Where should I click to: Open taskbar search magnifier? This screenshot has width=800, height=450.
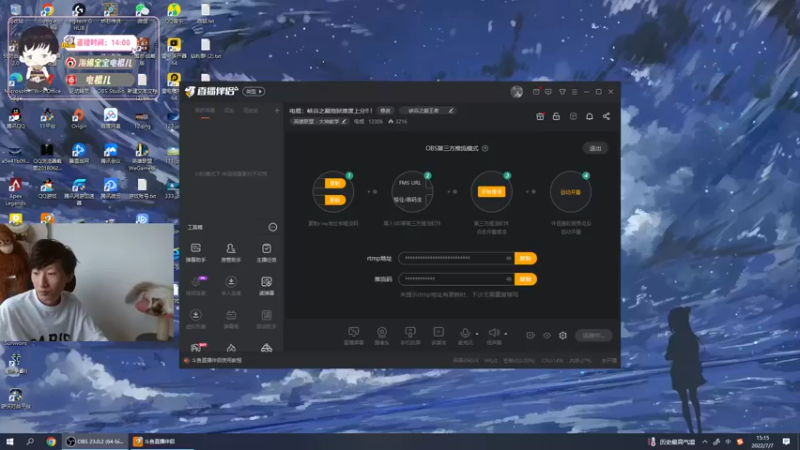30,442
